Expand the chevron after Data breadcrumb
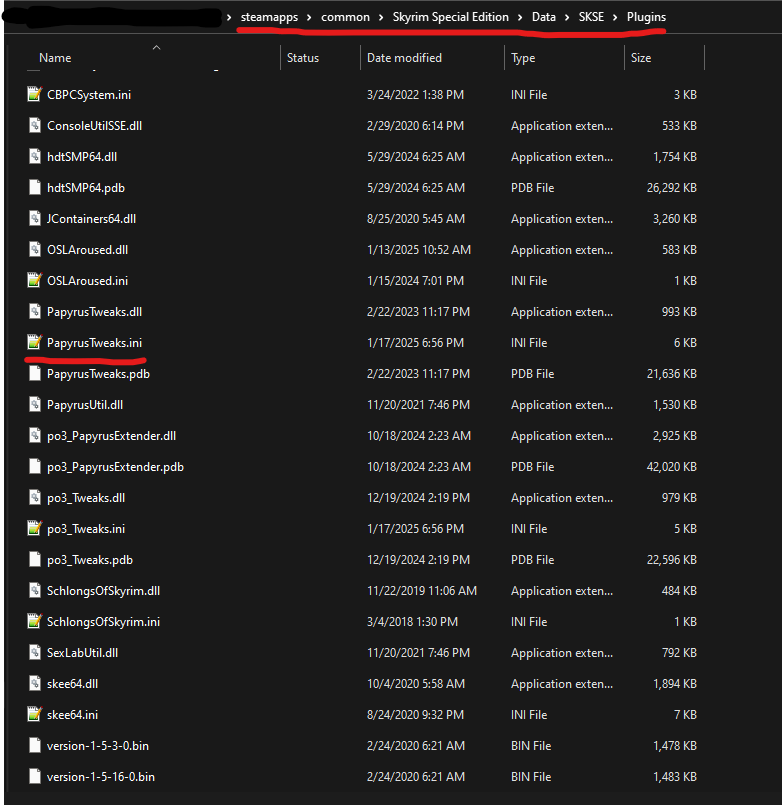 [x=567, y=17]
